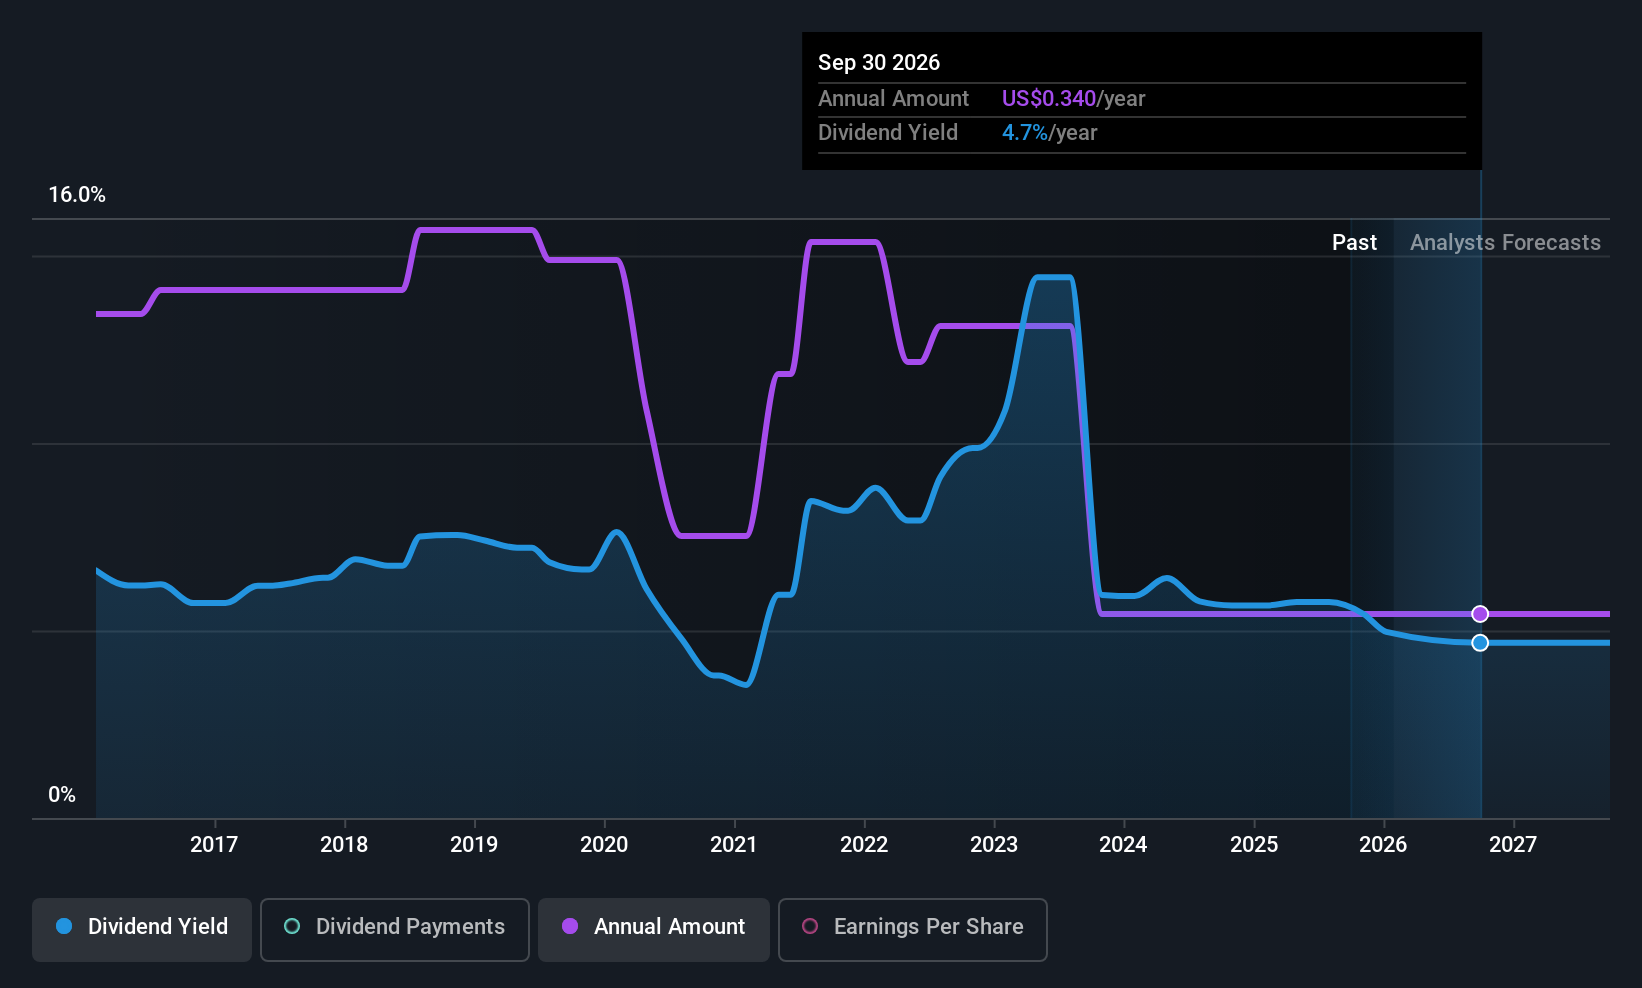This screenshot has width=1642, height=988.
Task: Select the blue Dividend Yield data marker
Action: pos(1480,643)
